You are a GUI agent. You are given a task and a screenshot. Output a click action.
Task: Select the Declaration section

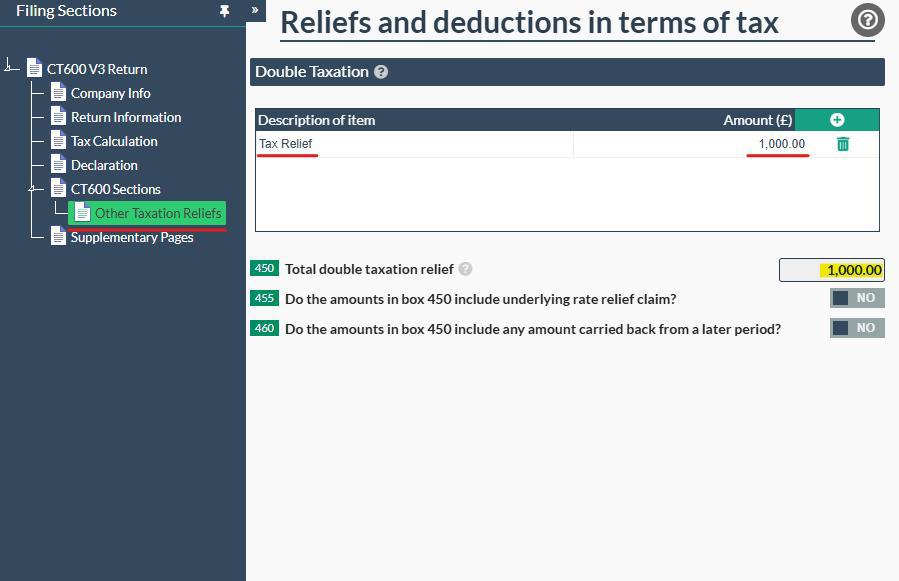(x=104, y=165)
